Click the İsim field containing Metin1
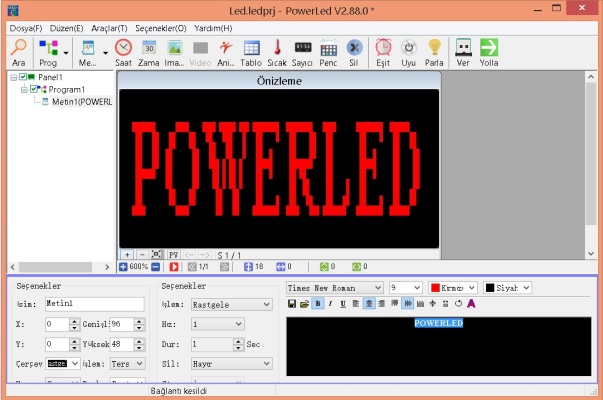The image size is (603, 400). pyautogui.click(x=95, y=304)
